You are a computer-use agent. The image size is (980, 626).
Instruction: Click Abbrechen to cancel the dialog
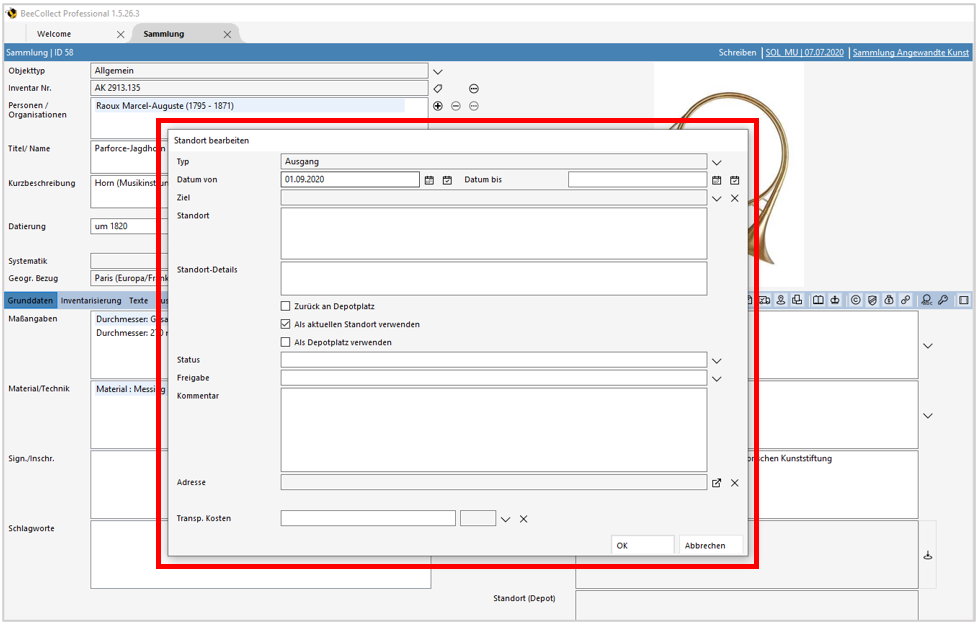[x=703, y=546]
